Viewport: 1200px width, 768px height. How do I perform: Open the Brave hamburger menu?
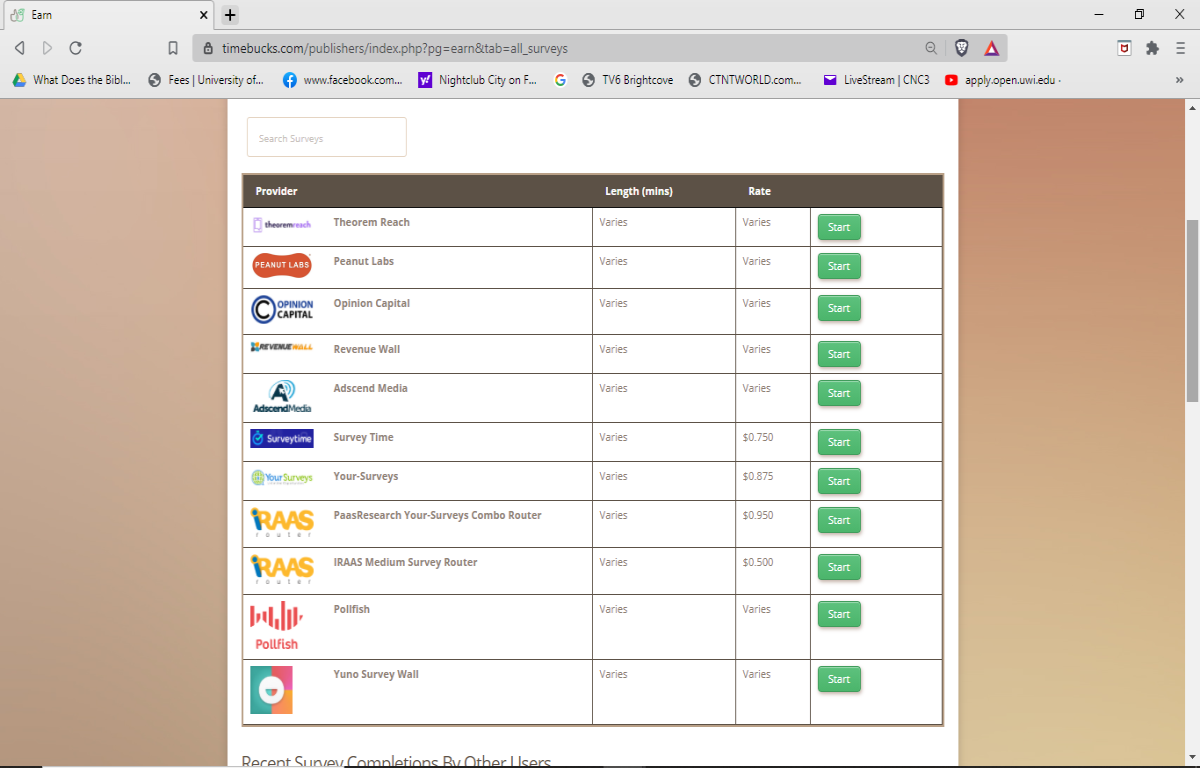coord(1181,48)
